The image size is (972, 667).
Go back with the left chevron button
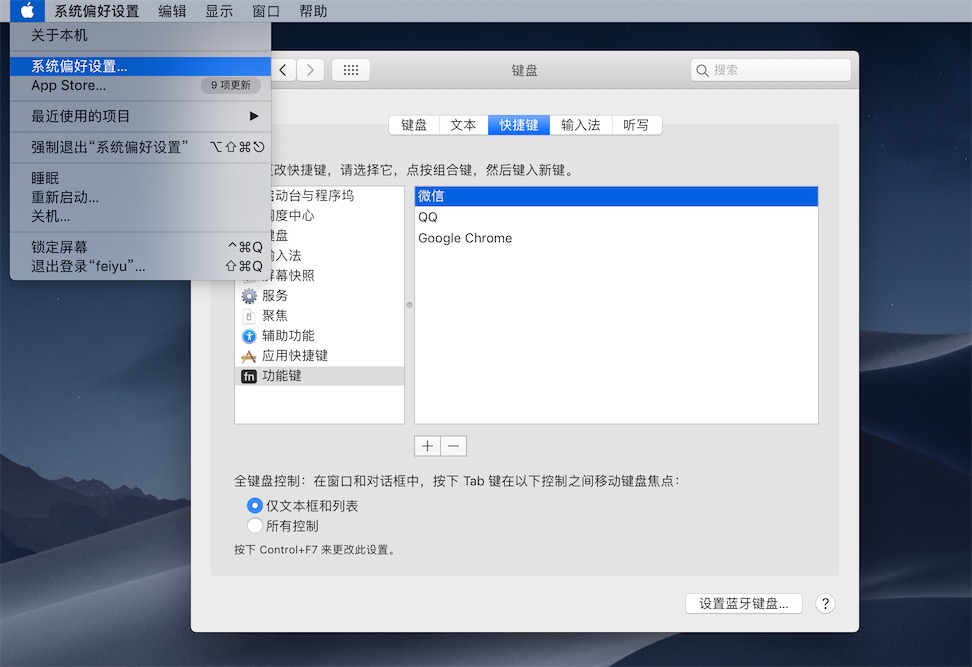283,70
